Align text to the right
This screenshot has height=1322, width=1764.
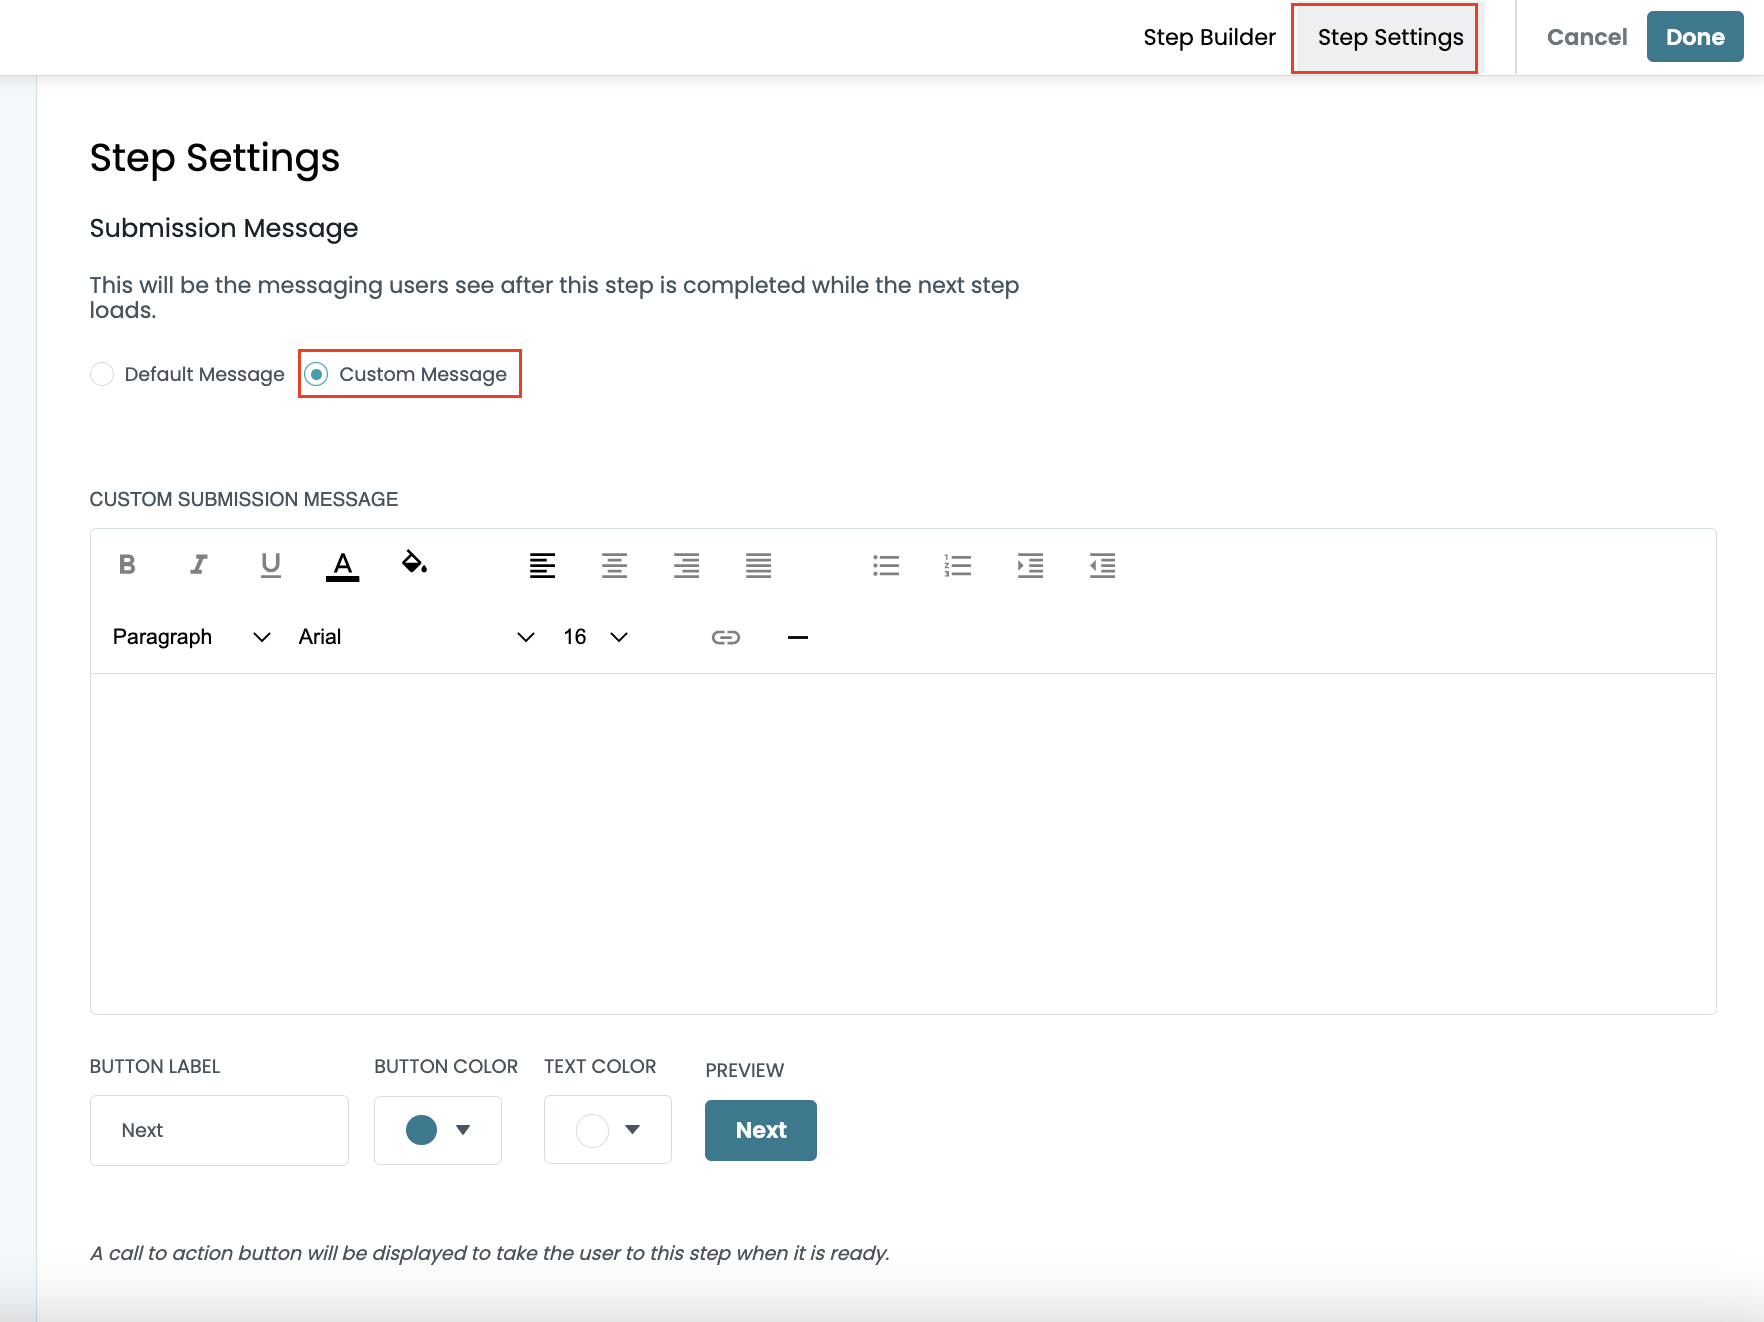click(686, 565)
